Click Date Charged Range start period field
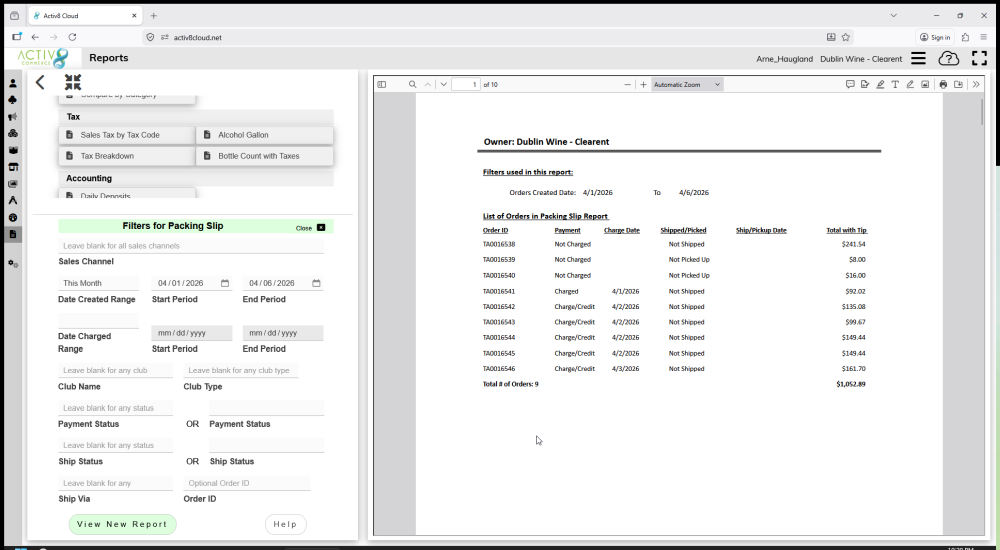This screenshot has width=1000, height=550. tap(191, 333)
